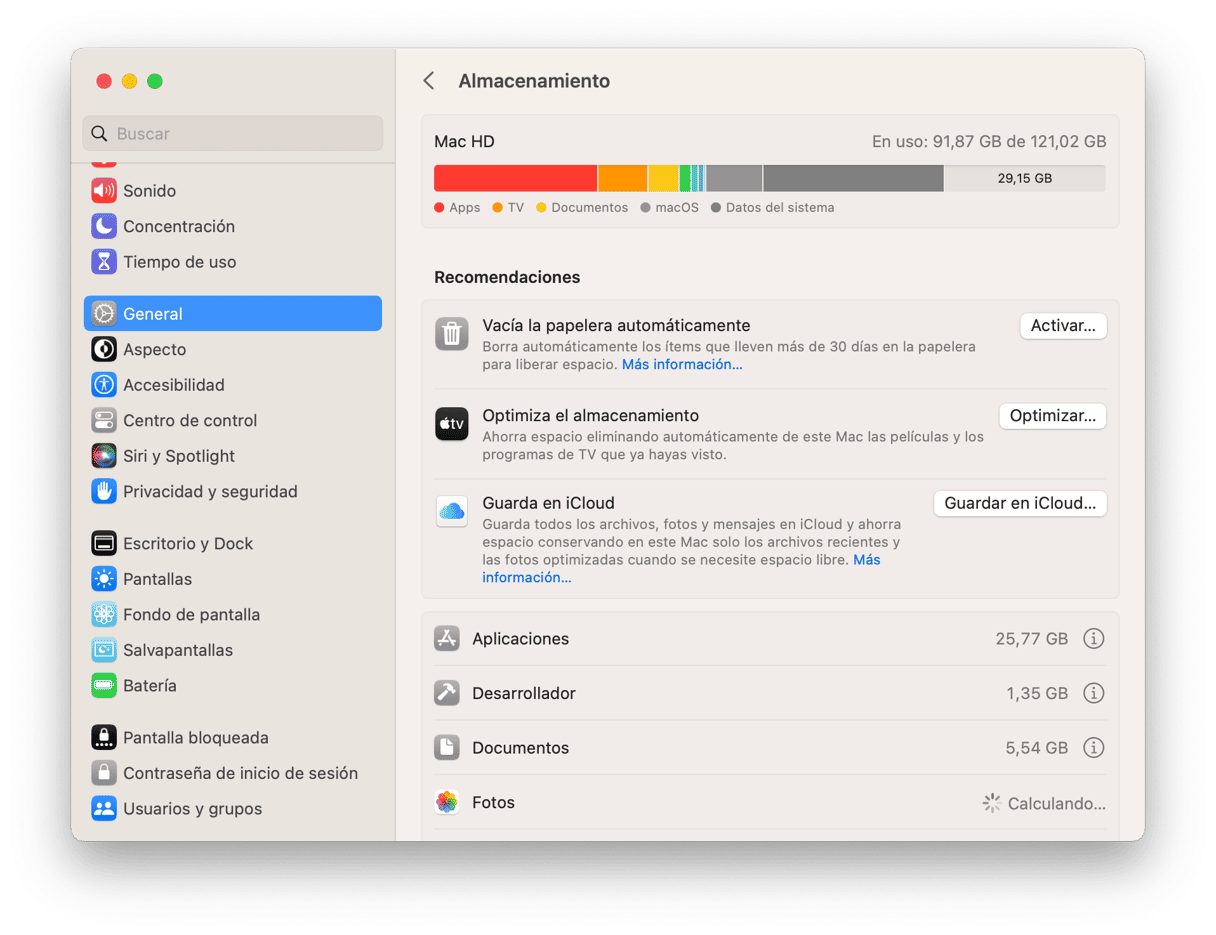Viewport: 1216px width, 935px height.
Task: Click the General gear icon
Action: click(x=104, y=314)
